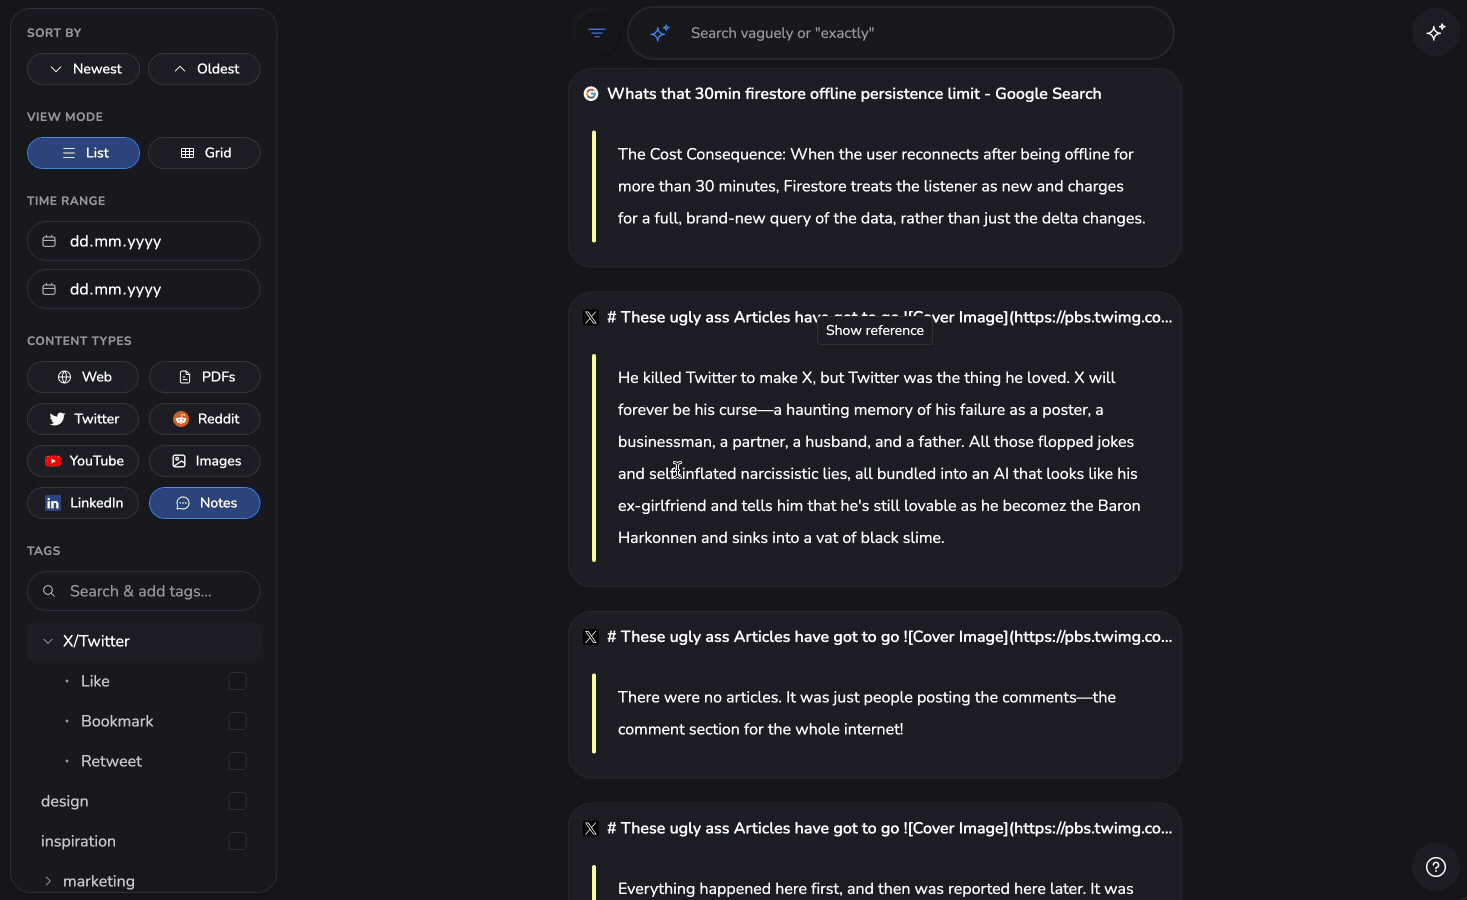Click the sparkle AI icon in search bar
This screenshot has height=900, width=1467.
point(660,33)
